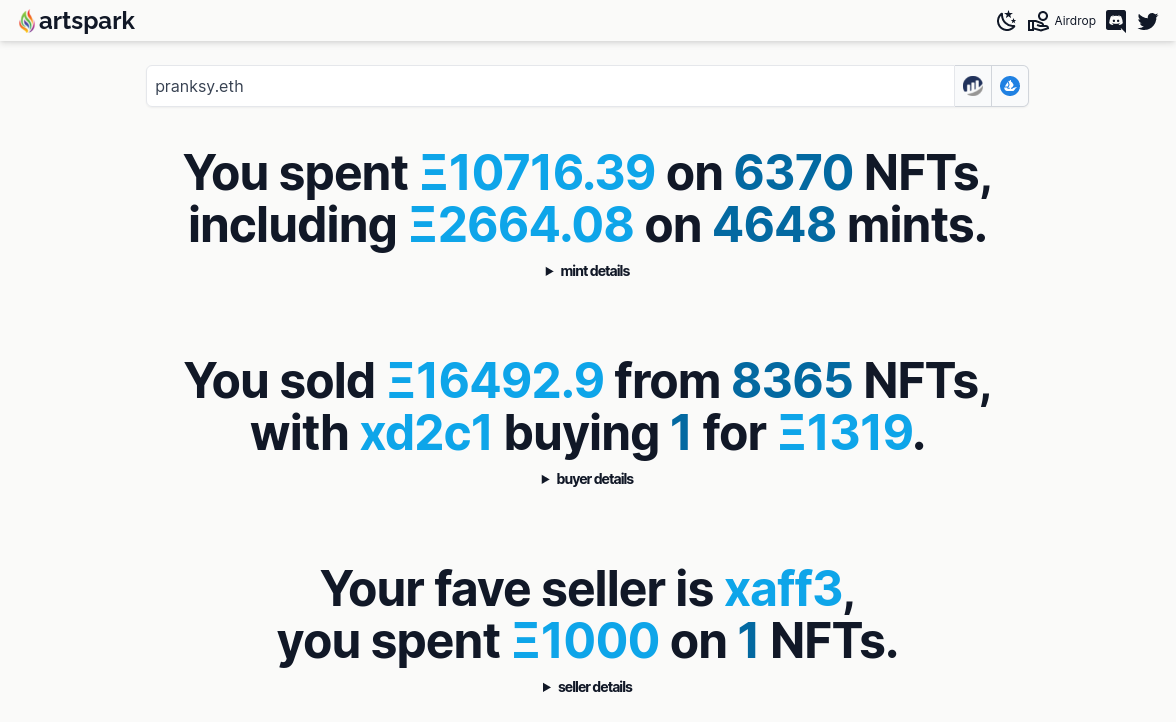This screenshot has width=1176, height=722.
Task: Toggle dark mode with the moon icon
Action: point(1007,21)
